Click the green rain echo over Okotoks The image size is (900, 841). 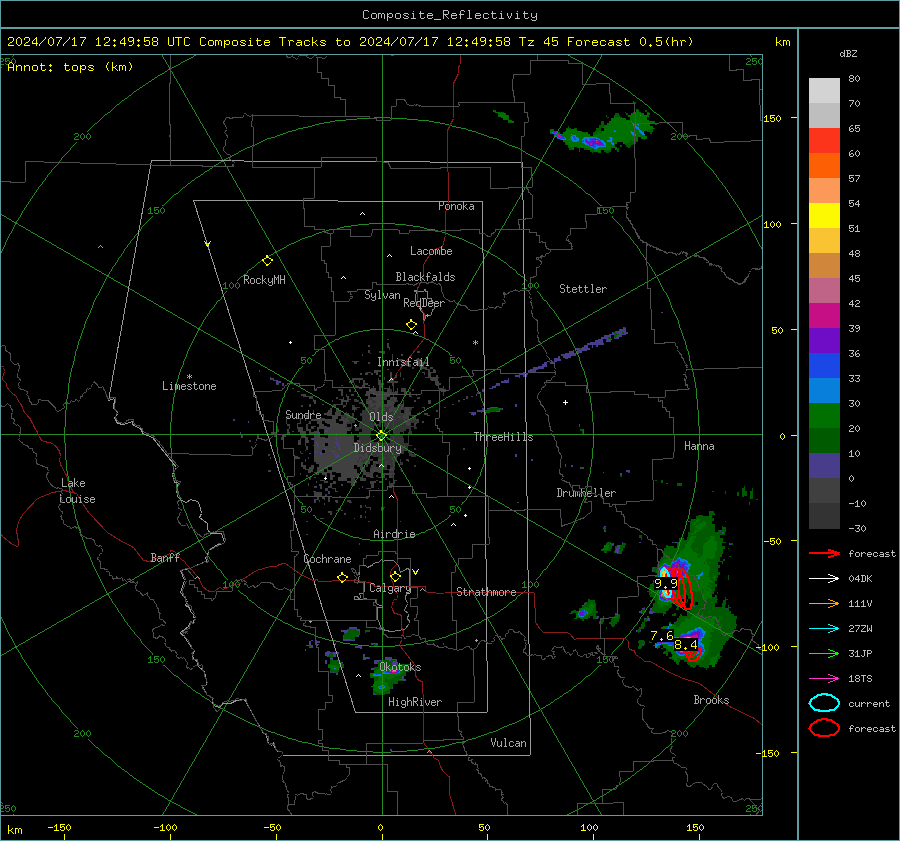pyautogui.click(x=386, y=678)
